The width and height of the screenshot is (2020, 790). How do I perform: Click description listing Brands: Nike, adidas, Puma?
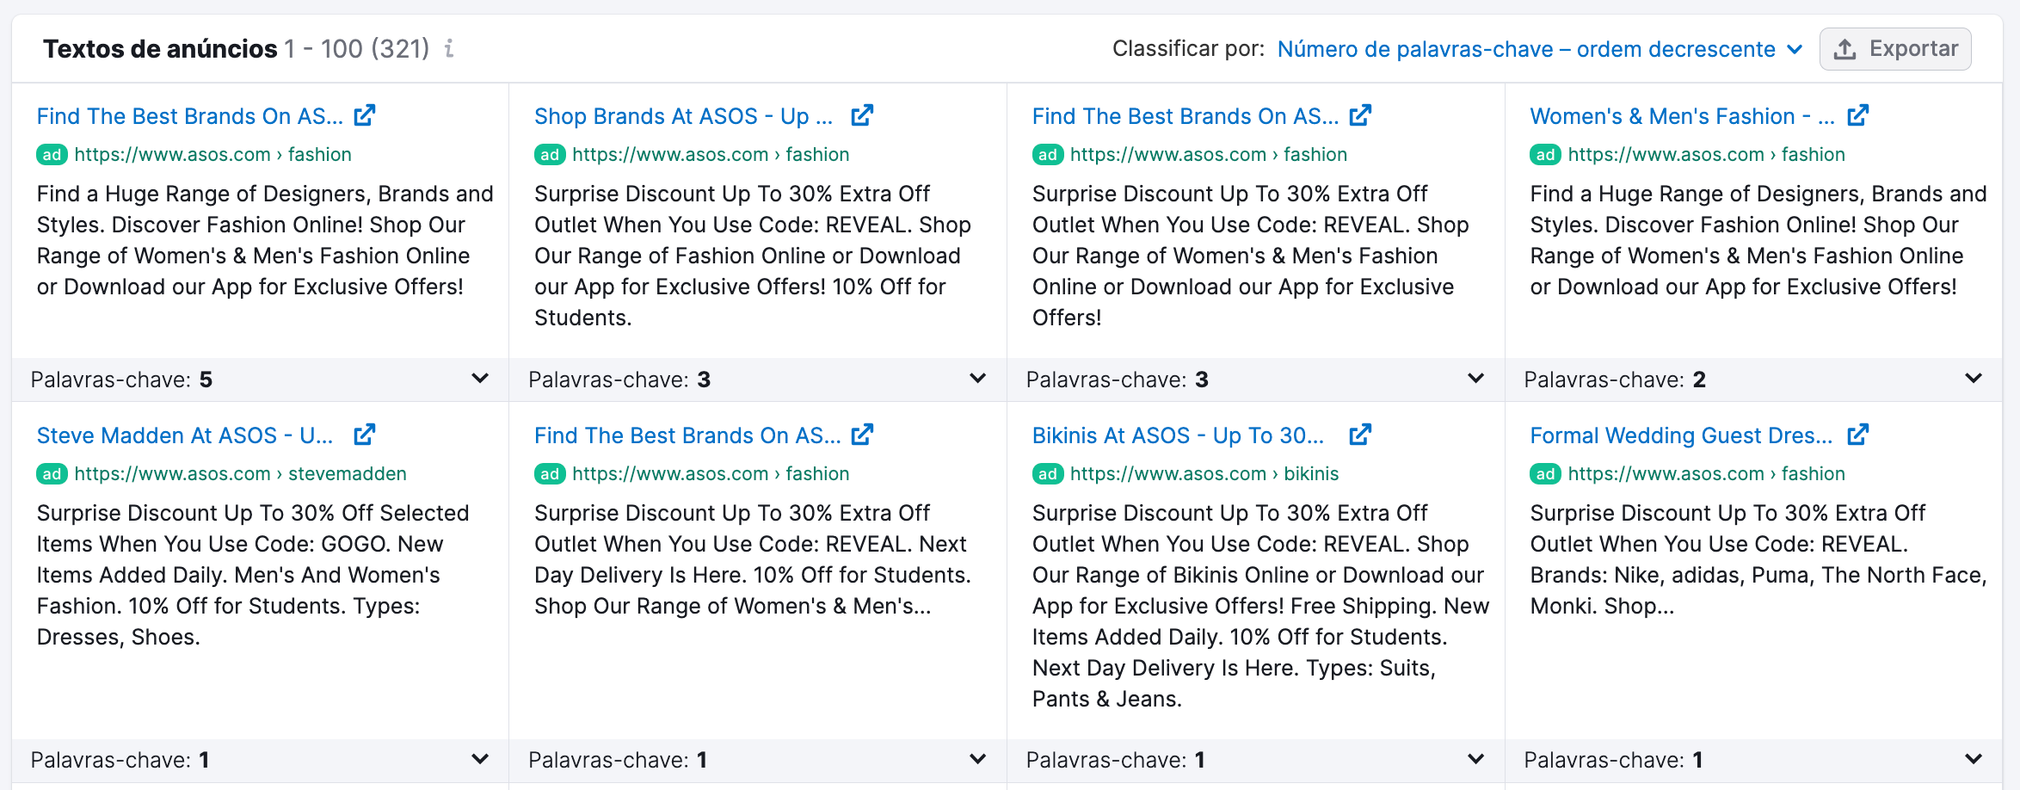click(x=1758, y=559)
